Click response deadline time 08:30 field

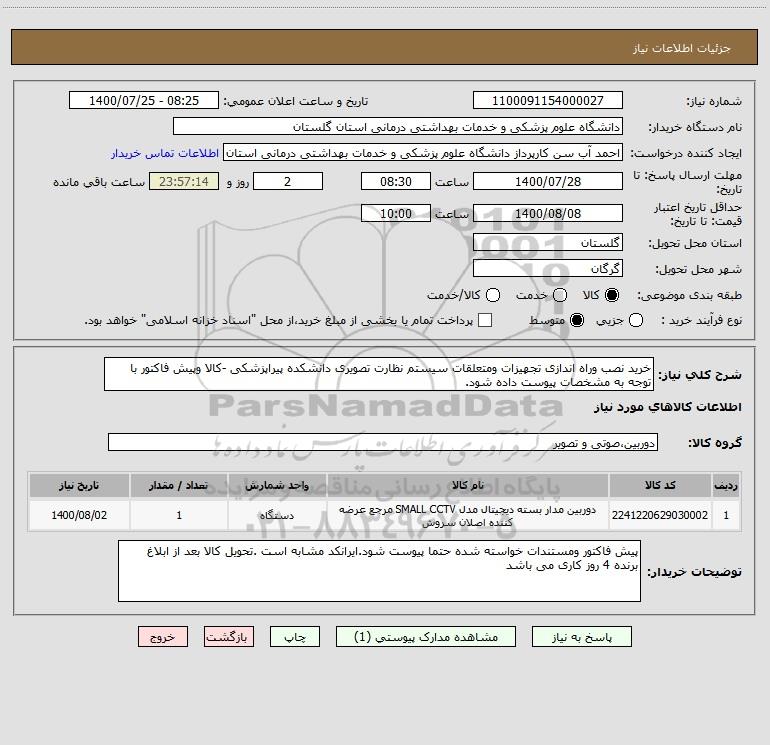[x=396, y=181]
